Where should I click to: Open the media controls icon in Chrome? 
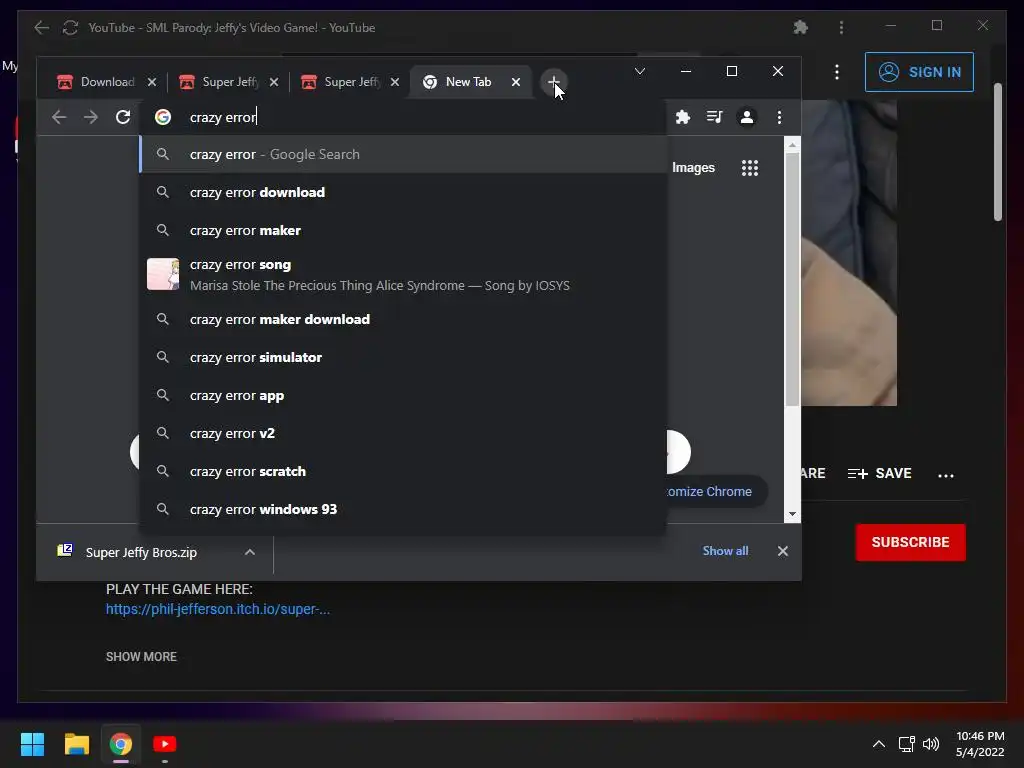click(714, 117)
